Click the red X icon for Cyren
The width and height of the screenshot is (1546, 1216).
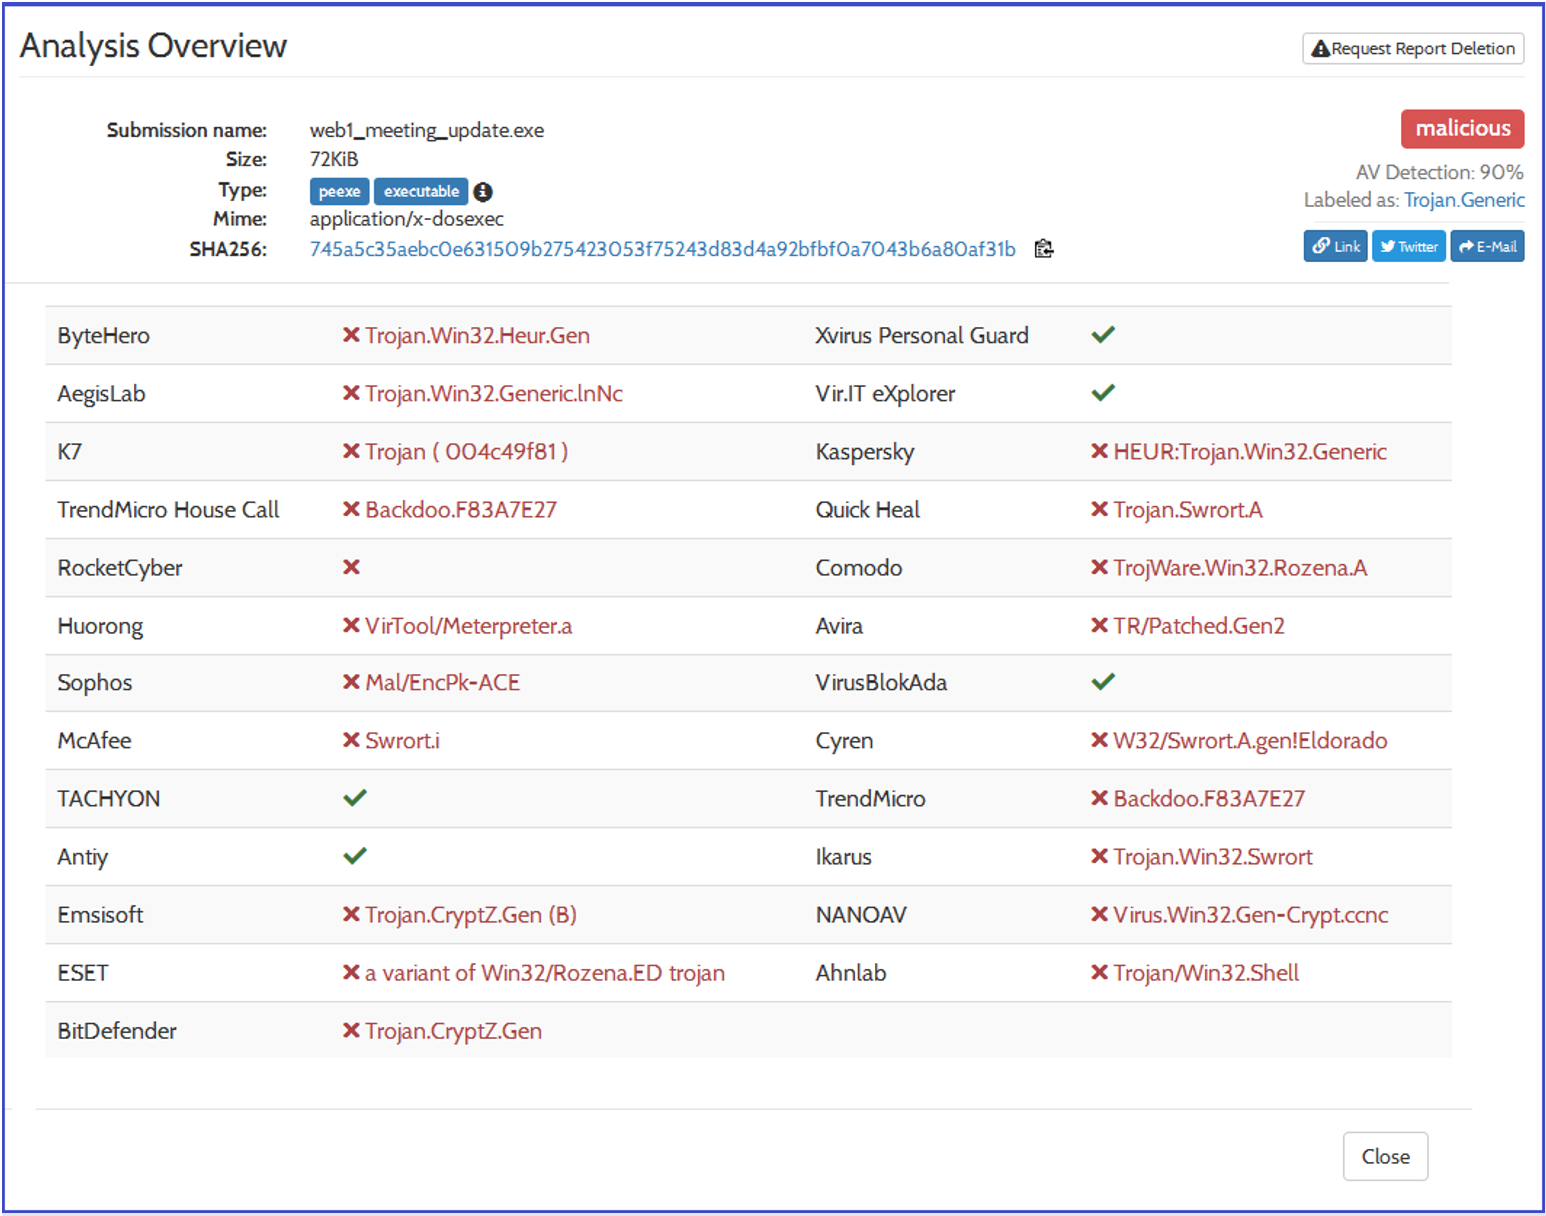tap(1099, 740)
